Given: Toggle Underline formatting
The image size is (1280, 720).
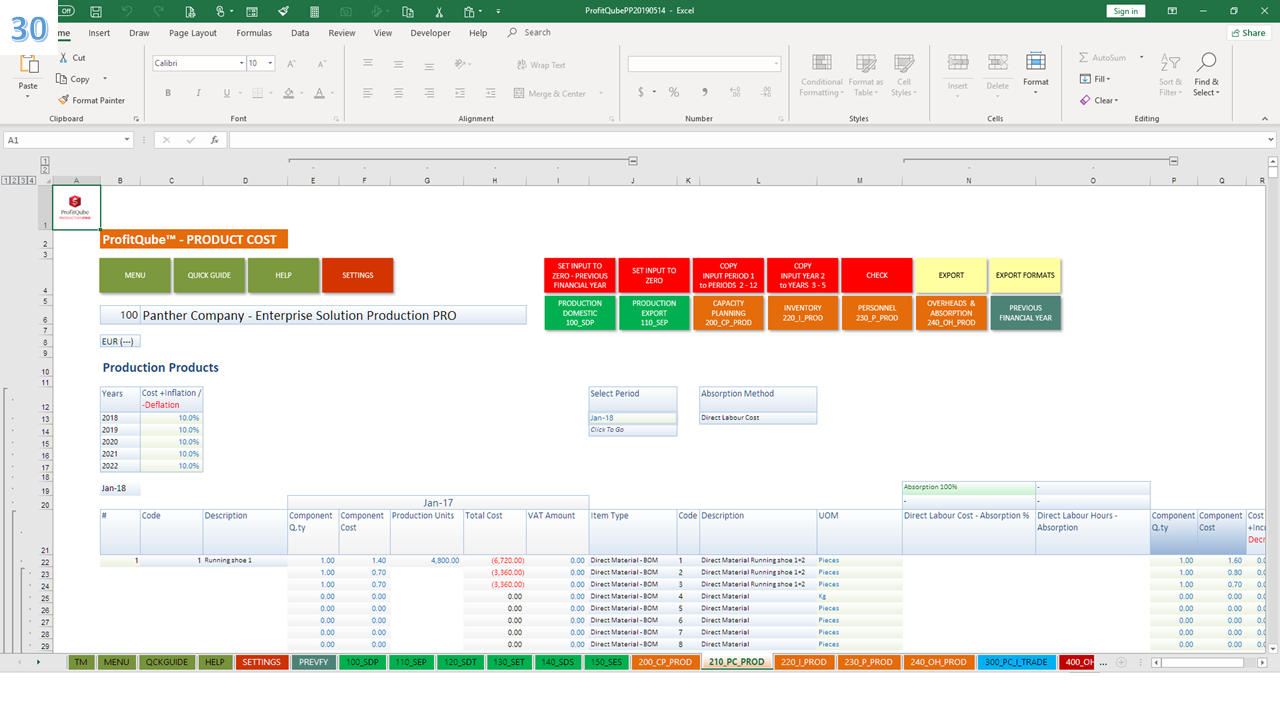Looking at the screenshot, I should tap(227, 93).
